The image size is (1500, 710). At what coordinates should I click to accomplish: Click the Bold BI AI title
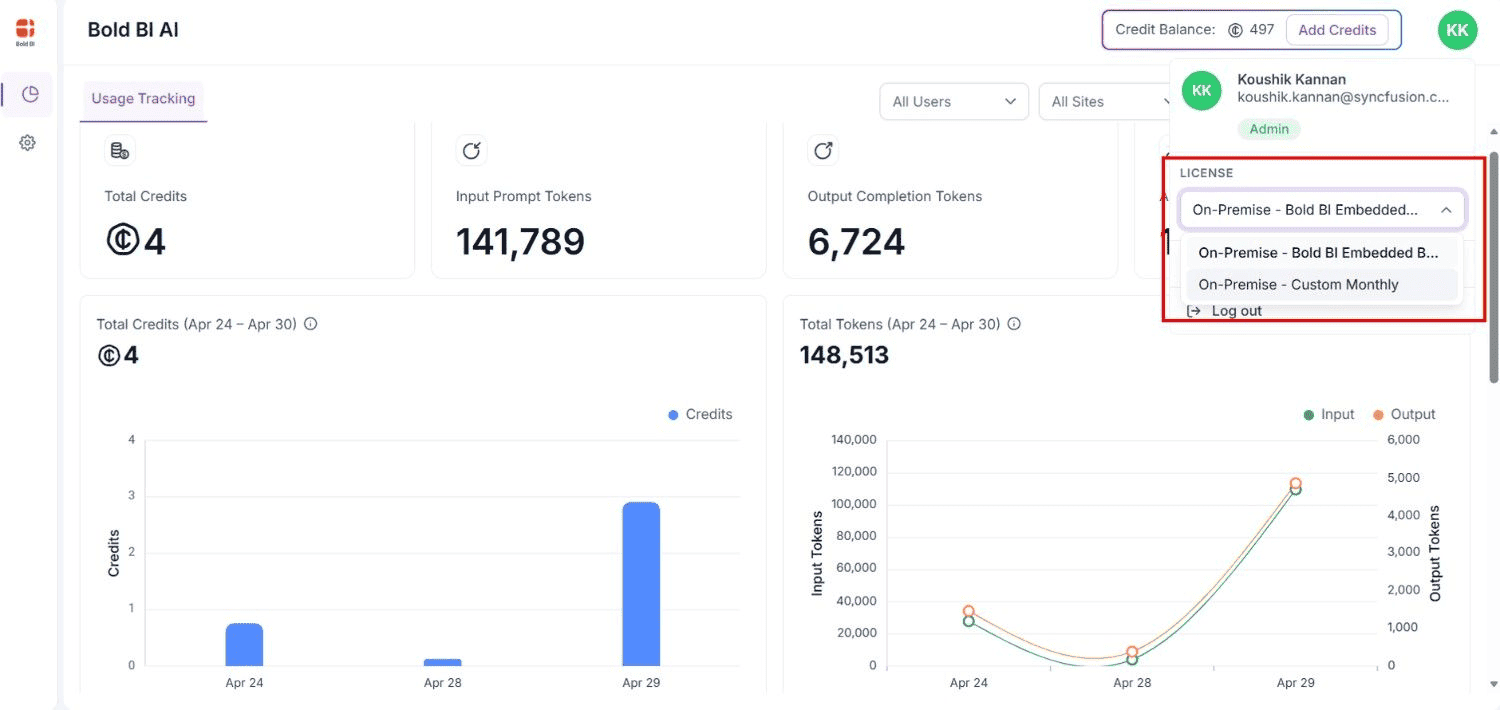pyautogui.click(x=133, y=30)
